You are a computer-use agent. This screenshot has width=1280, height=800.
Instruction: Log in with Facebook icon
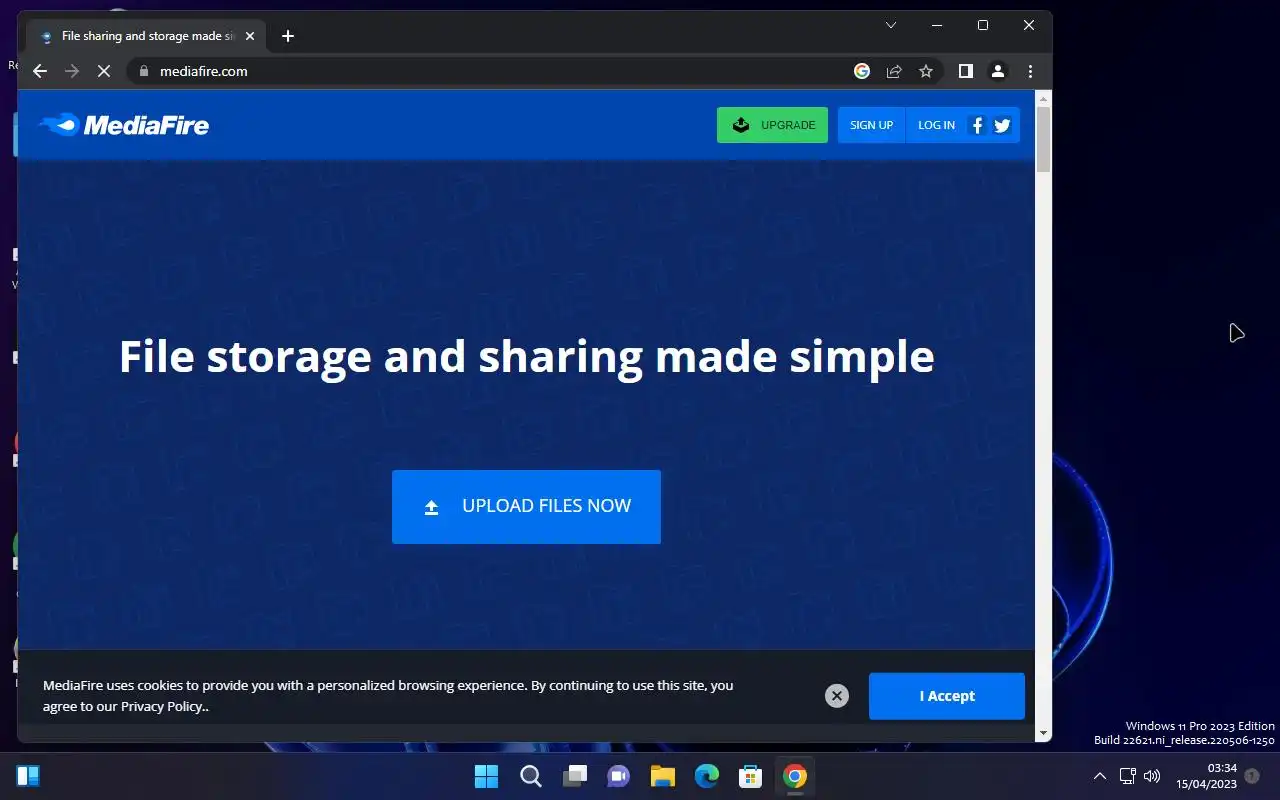pos(977,125)
